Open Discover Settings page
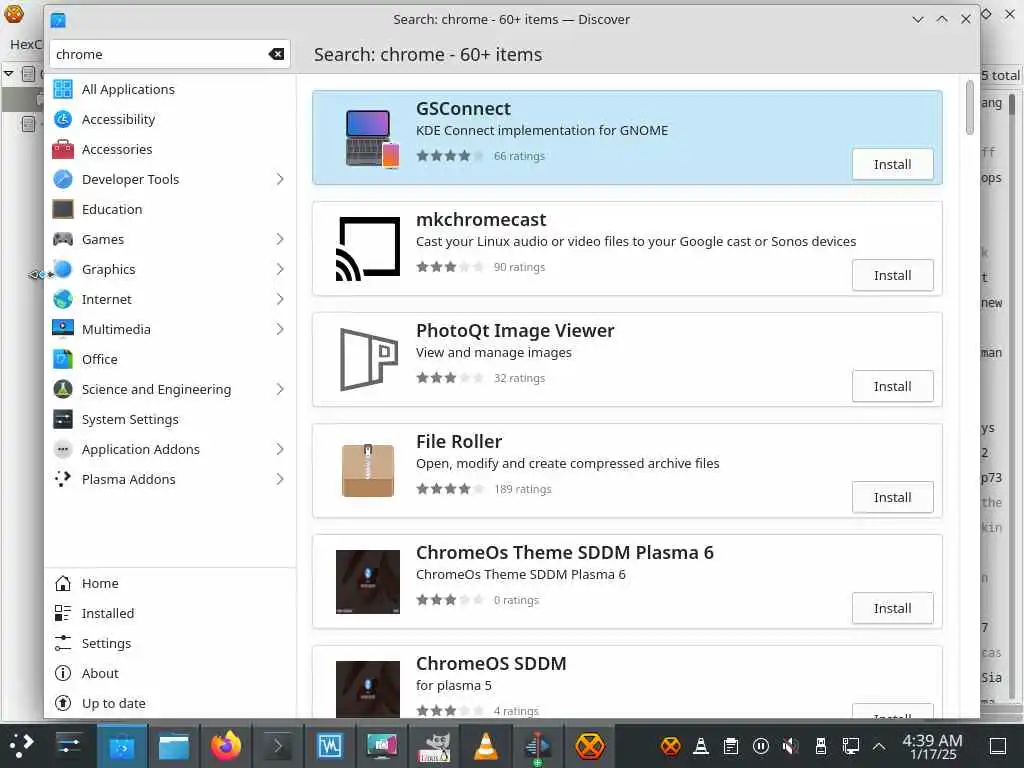 [x=170, y=644]
